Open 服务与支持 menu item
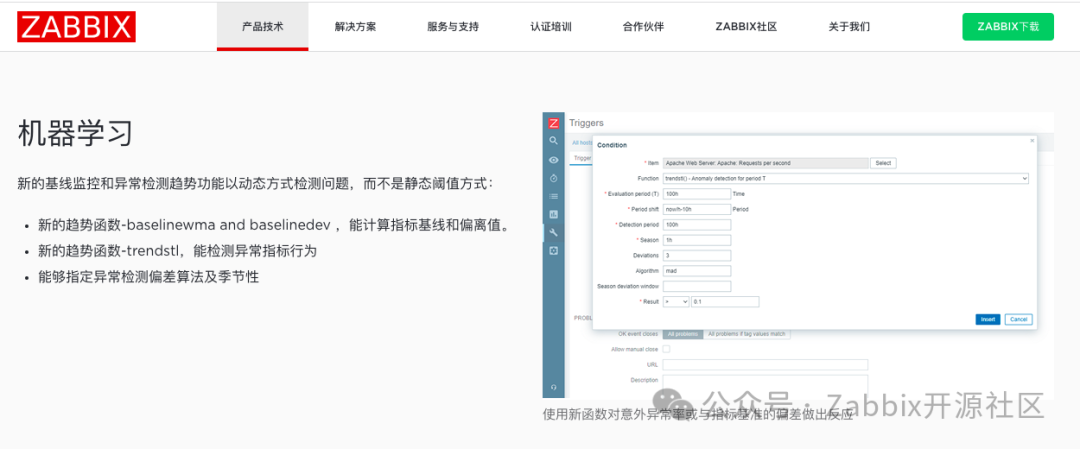This screenshot has width=1080, height=449. 453,27
